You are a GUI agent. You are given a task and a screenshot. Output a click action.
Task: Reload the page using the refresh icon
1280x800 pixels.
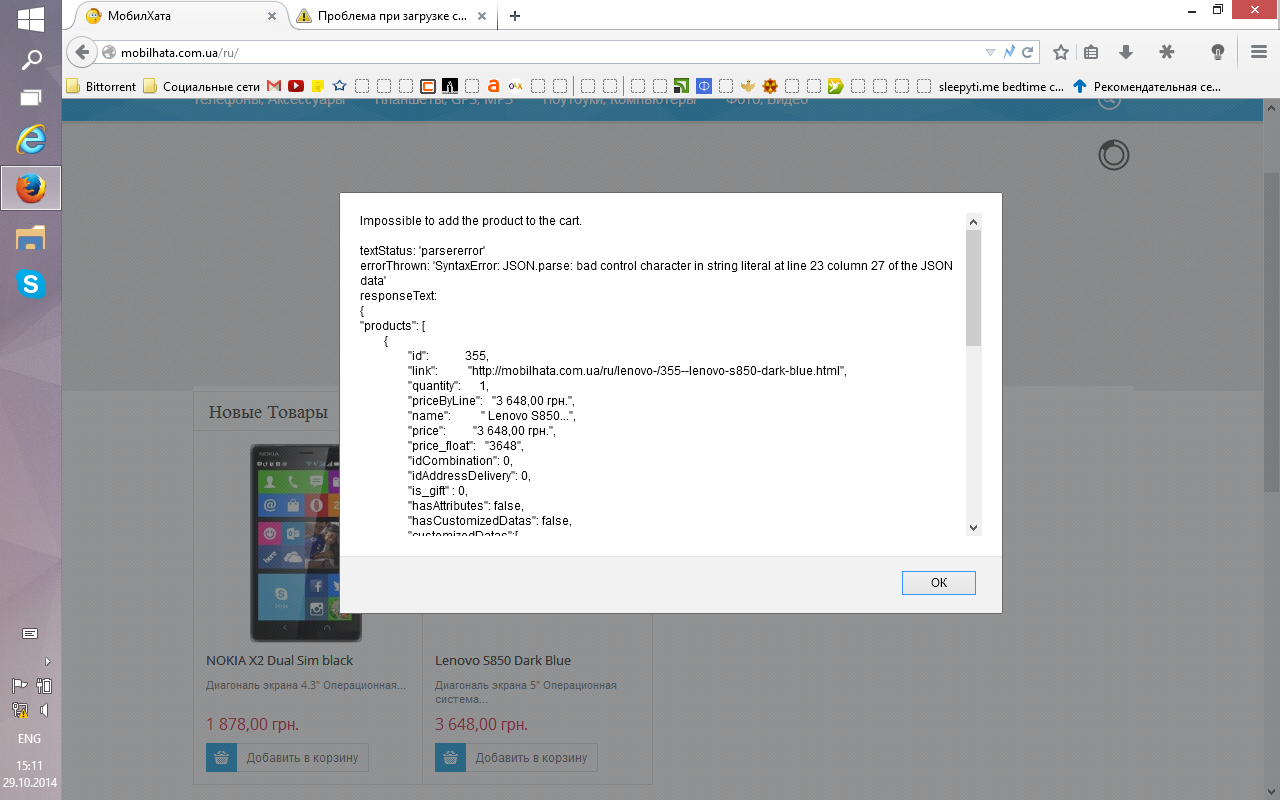point(1027,52)
